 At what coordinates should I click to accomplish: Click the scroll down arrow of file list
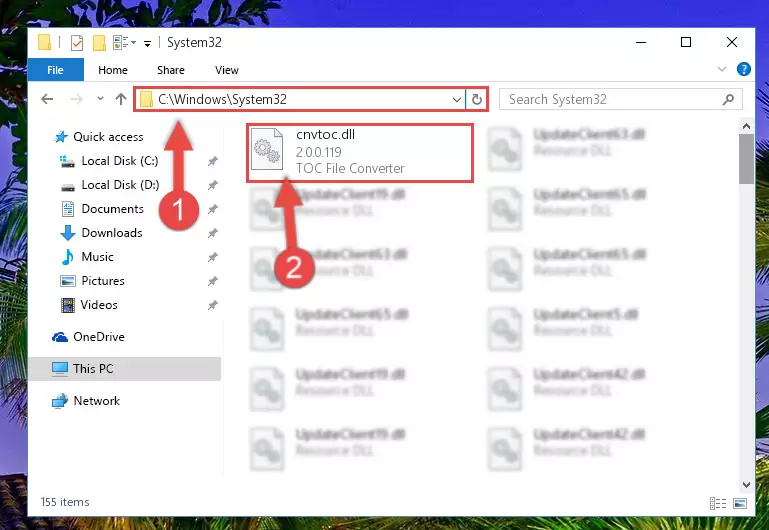coord(746,484)
